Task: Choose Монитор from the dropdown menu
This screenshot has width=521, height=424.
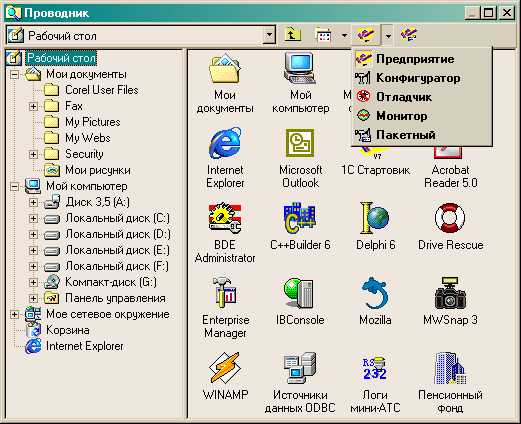Action: (421, 116)
